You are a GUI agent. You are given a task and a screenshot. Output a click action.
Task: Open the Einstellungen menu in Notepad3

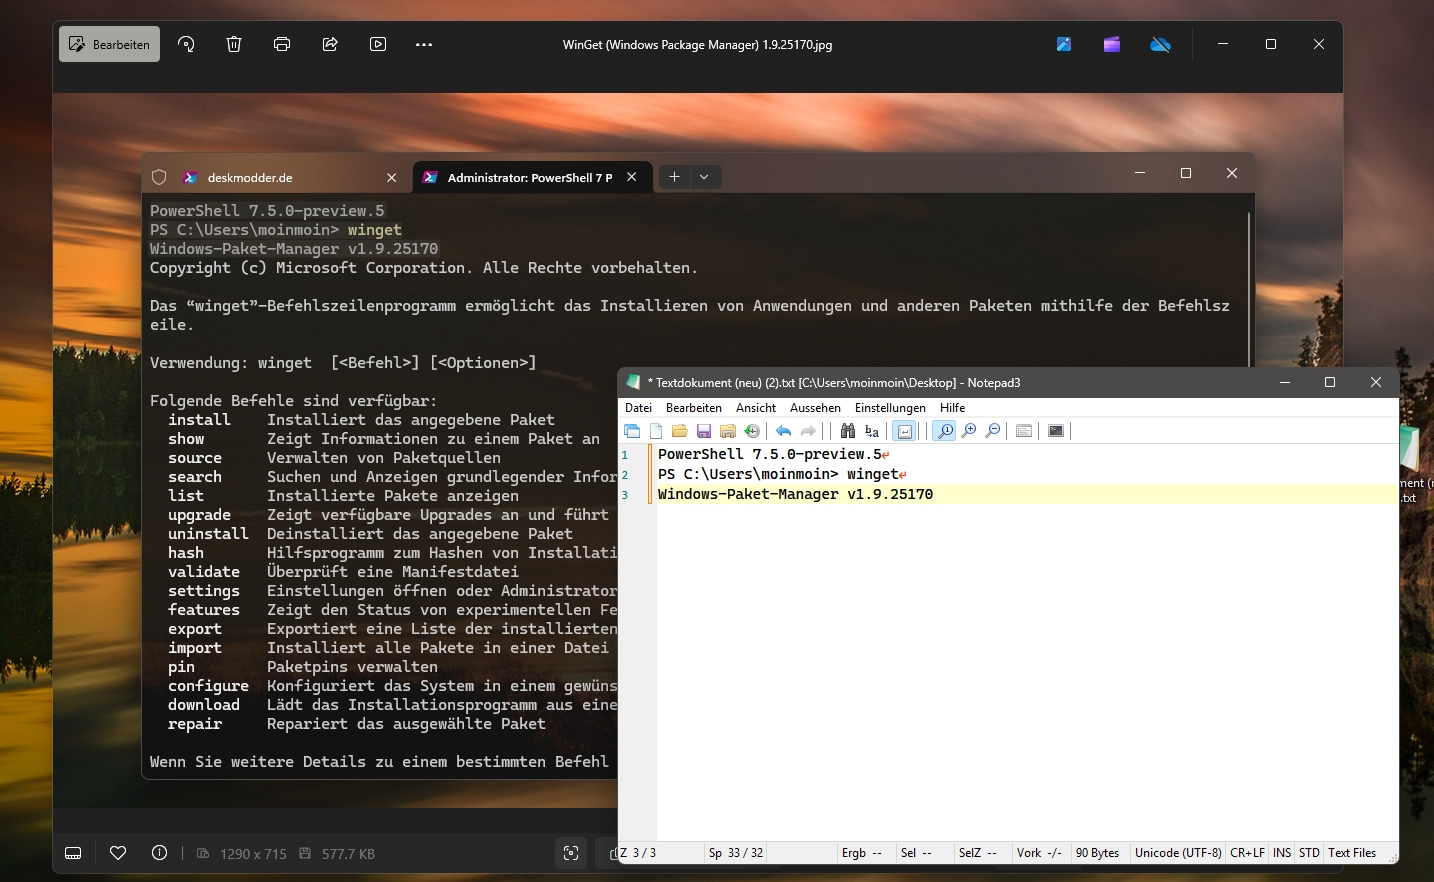coord(890,408)
